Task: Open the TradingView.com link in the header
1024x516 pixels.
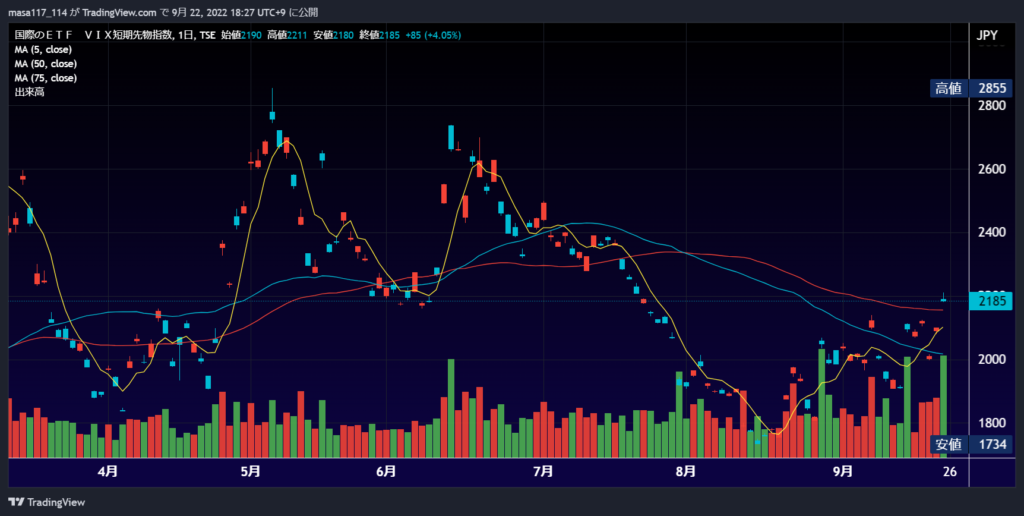Action: [x=120, y=12]
